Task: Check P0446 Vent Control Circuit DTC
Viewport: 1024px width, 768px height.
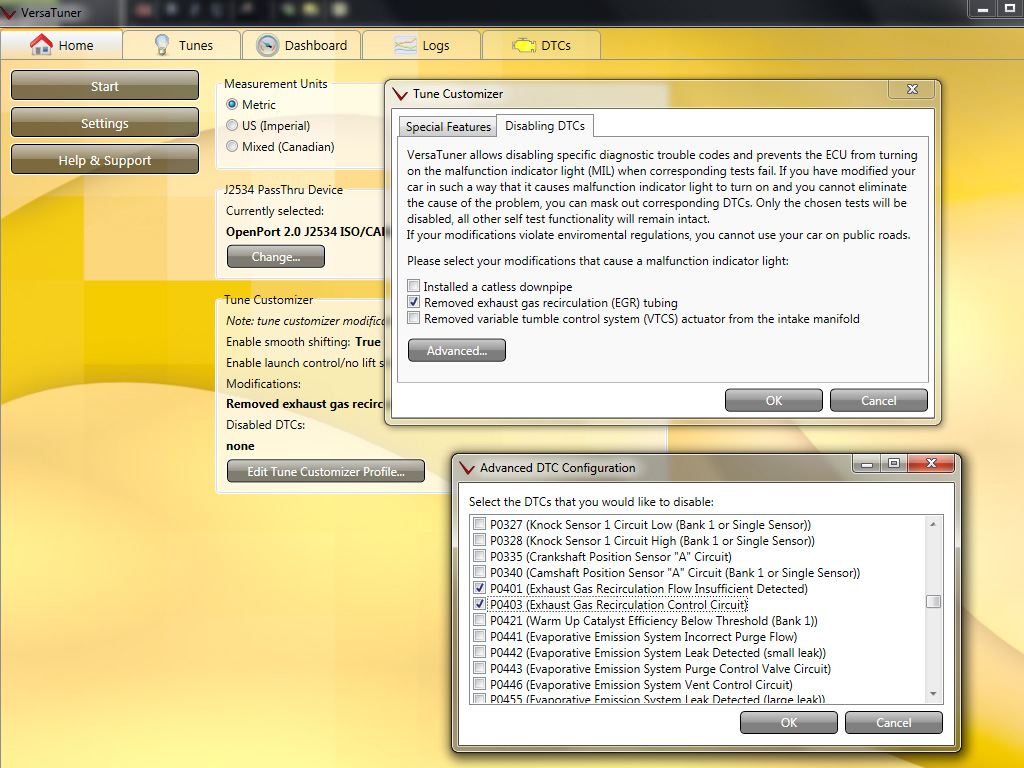Action: point(479,684)
